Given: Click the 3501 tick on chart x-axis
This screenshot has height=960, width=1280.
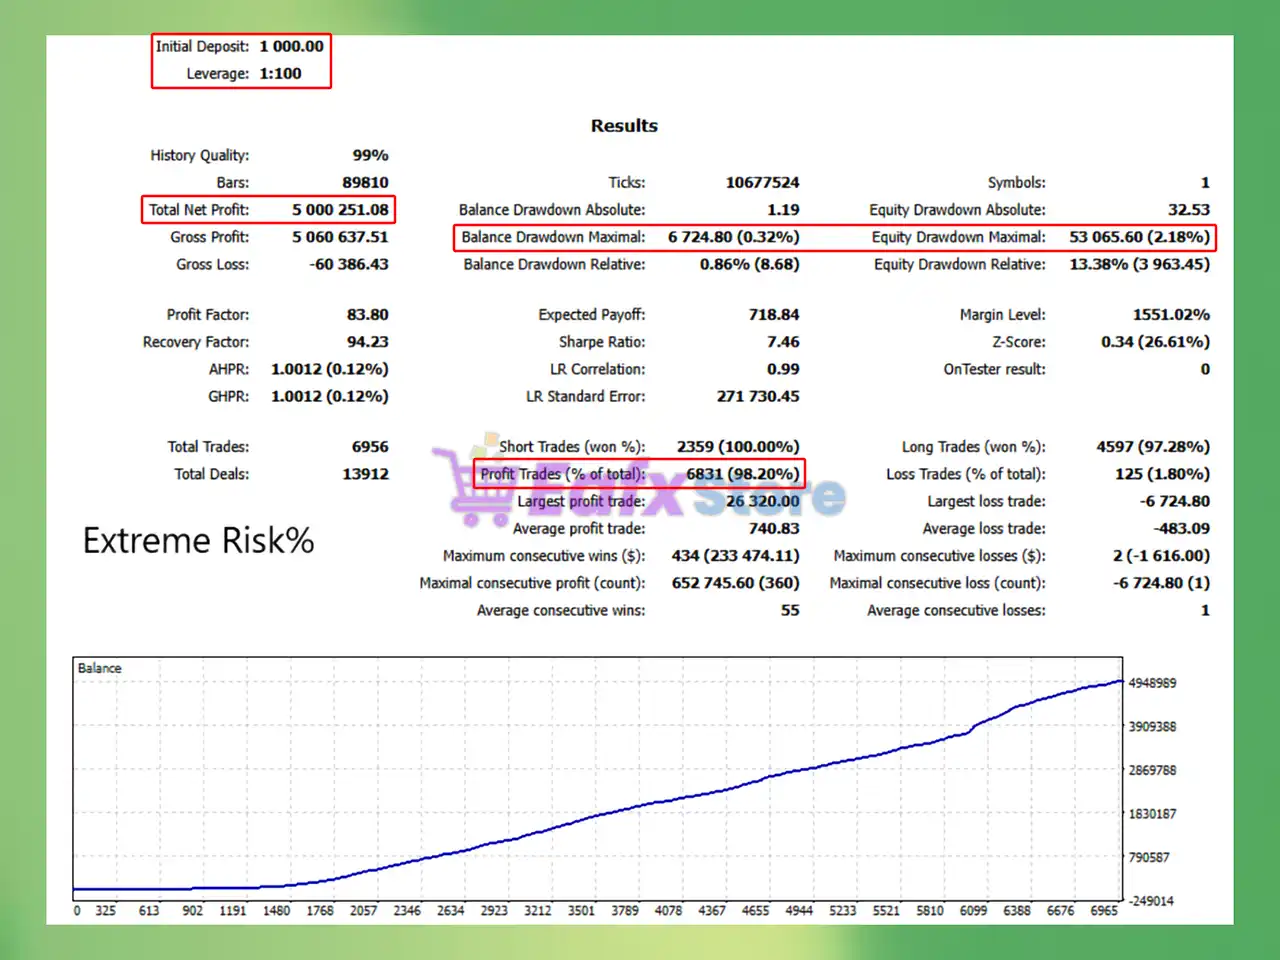Looking at the screenshot, I should tap(581, 911).
